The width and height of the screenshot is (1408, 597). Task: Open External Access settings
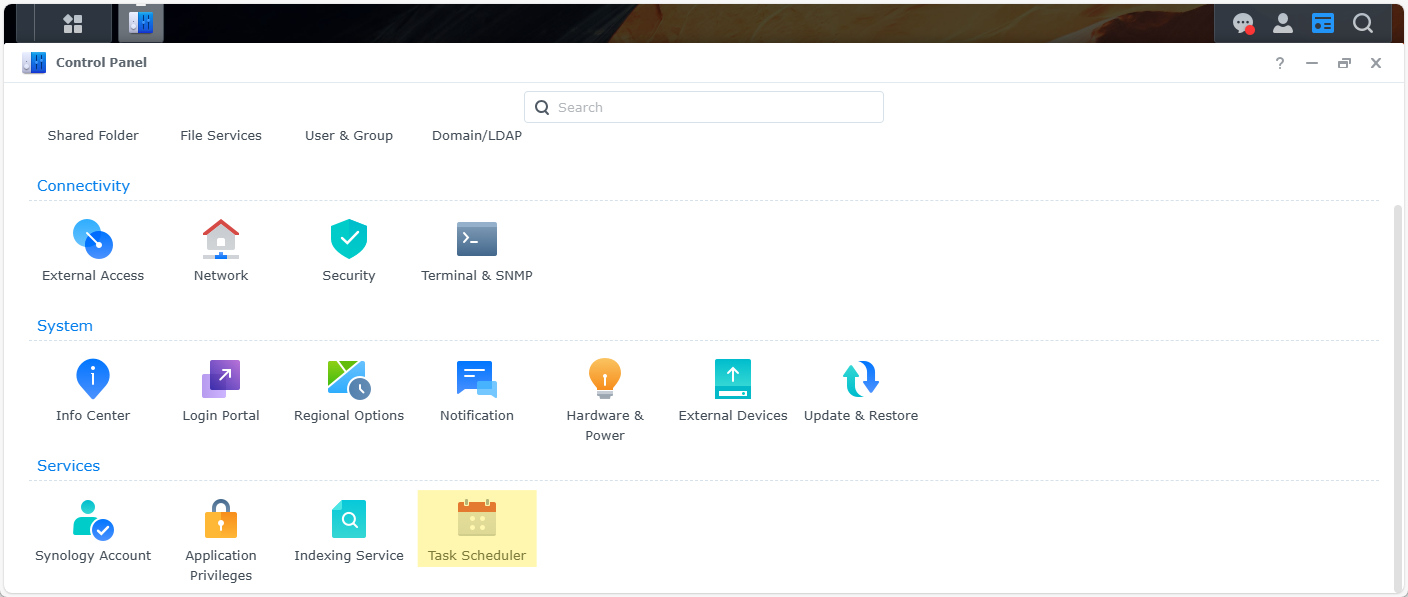(x=93, y=240)
